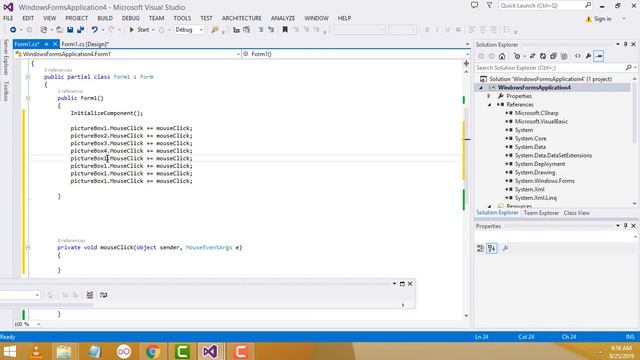This screenshot has width=640, height=360.
Task: Click the Refresh icon in Solution Explorer
Action: pyautogui.click(x=543, y=56)
